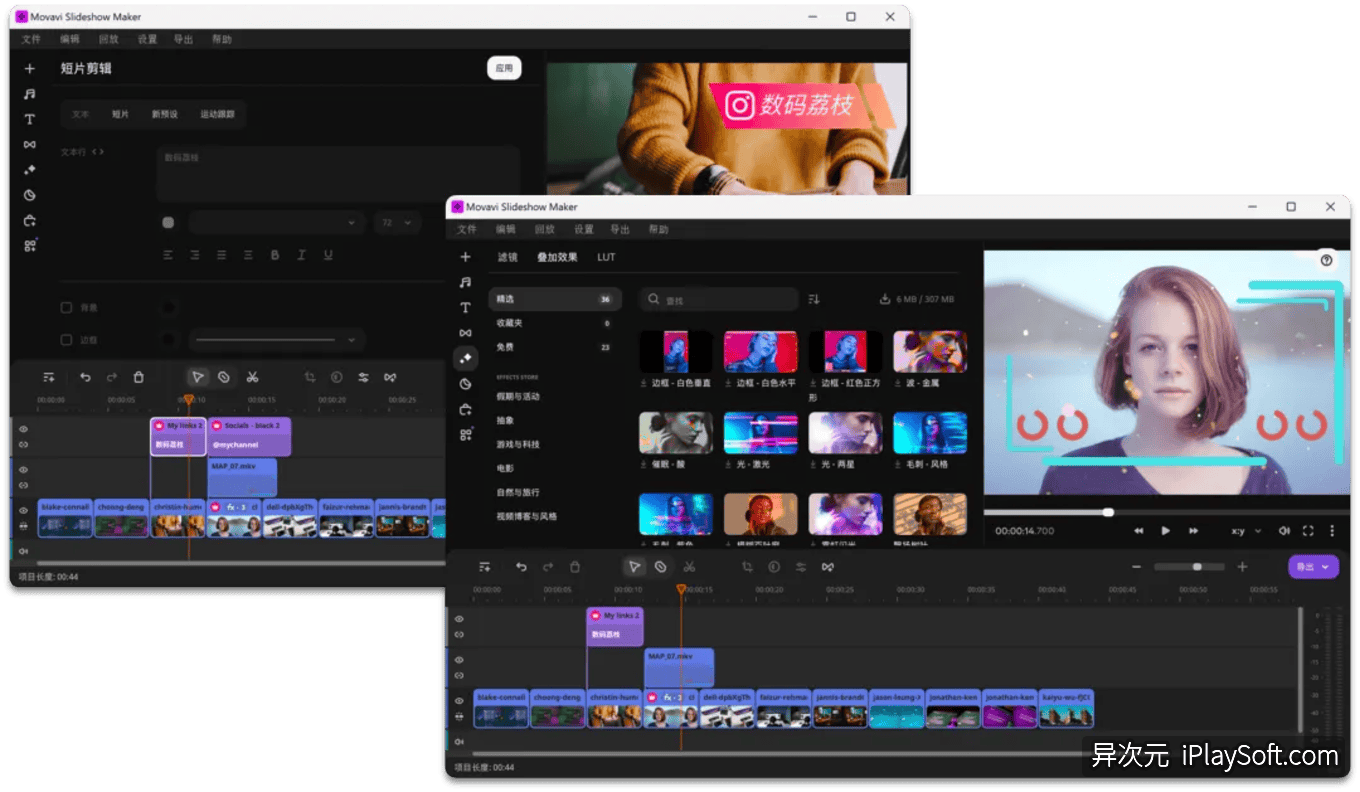This screenshot has height=792, width=1360.
Task: Open the music panel in front window sidebar
Action: pos(465,283)
